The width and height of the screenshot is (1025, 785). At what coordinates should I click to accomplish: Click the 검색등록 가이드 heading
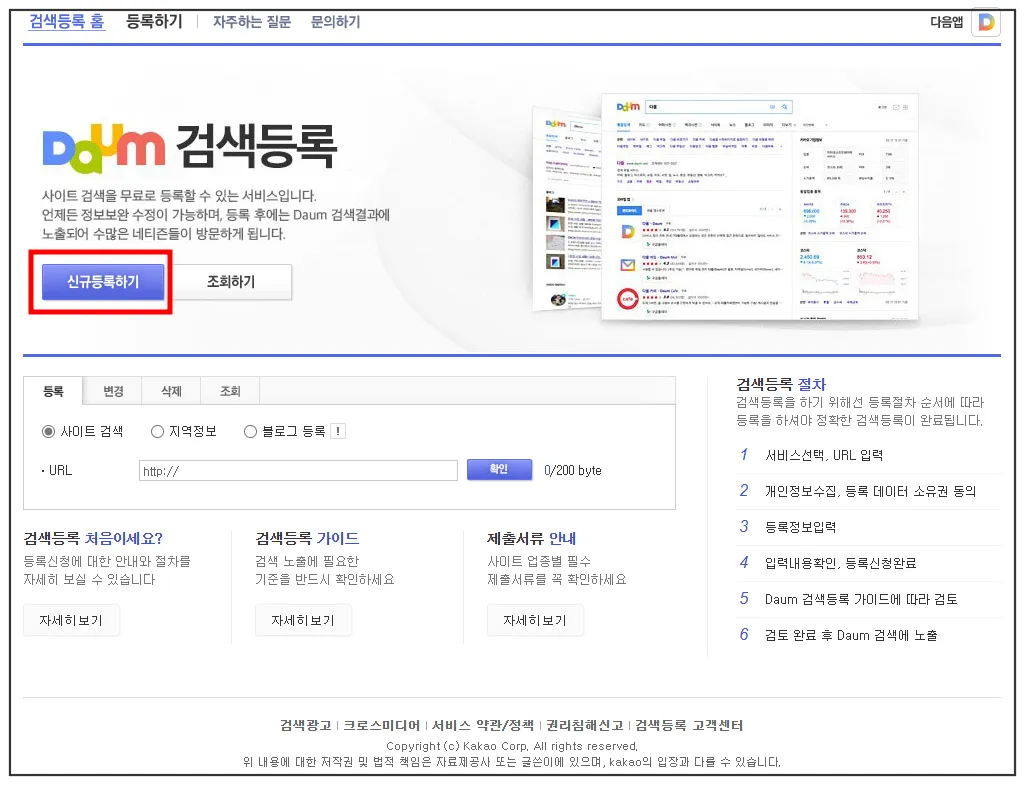click(x=307, y=539)
